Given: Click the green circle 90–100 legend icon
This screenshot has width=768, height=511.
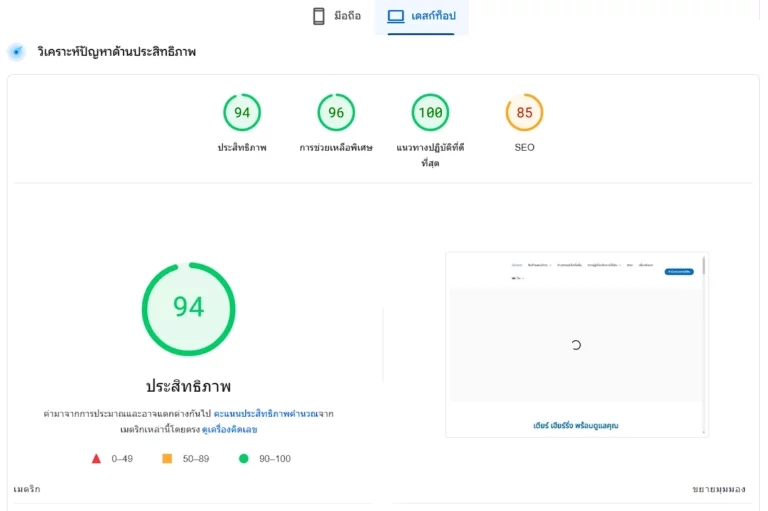Looking at the screenshot, I should click(243, 459).
